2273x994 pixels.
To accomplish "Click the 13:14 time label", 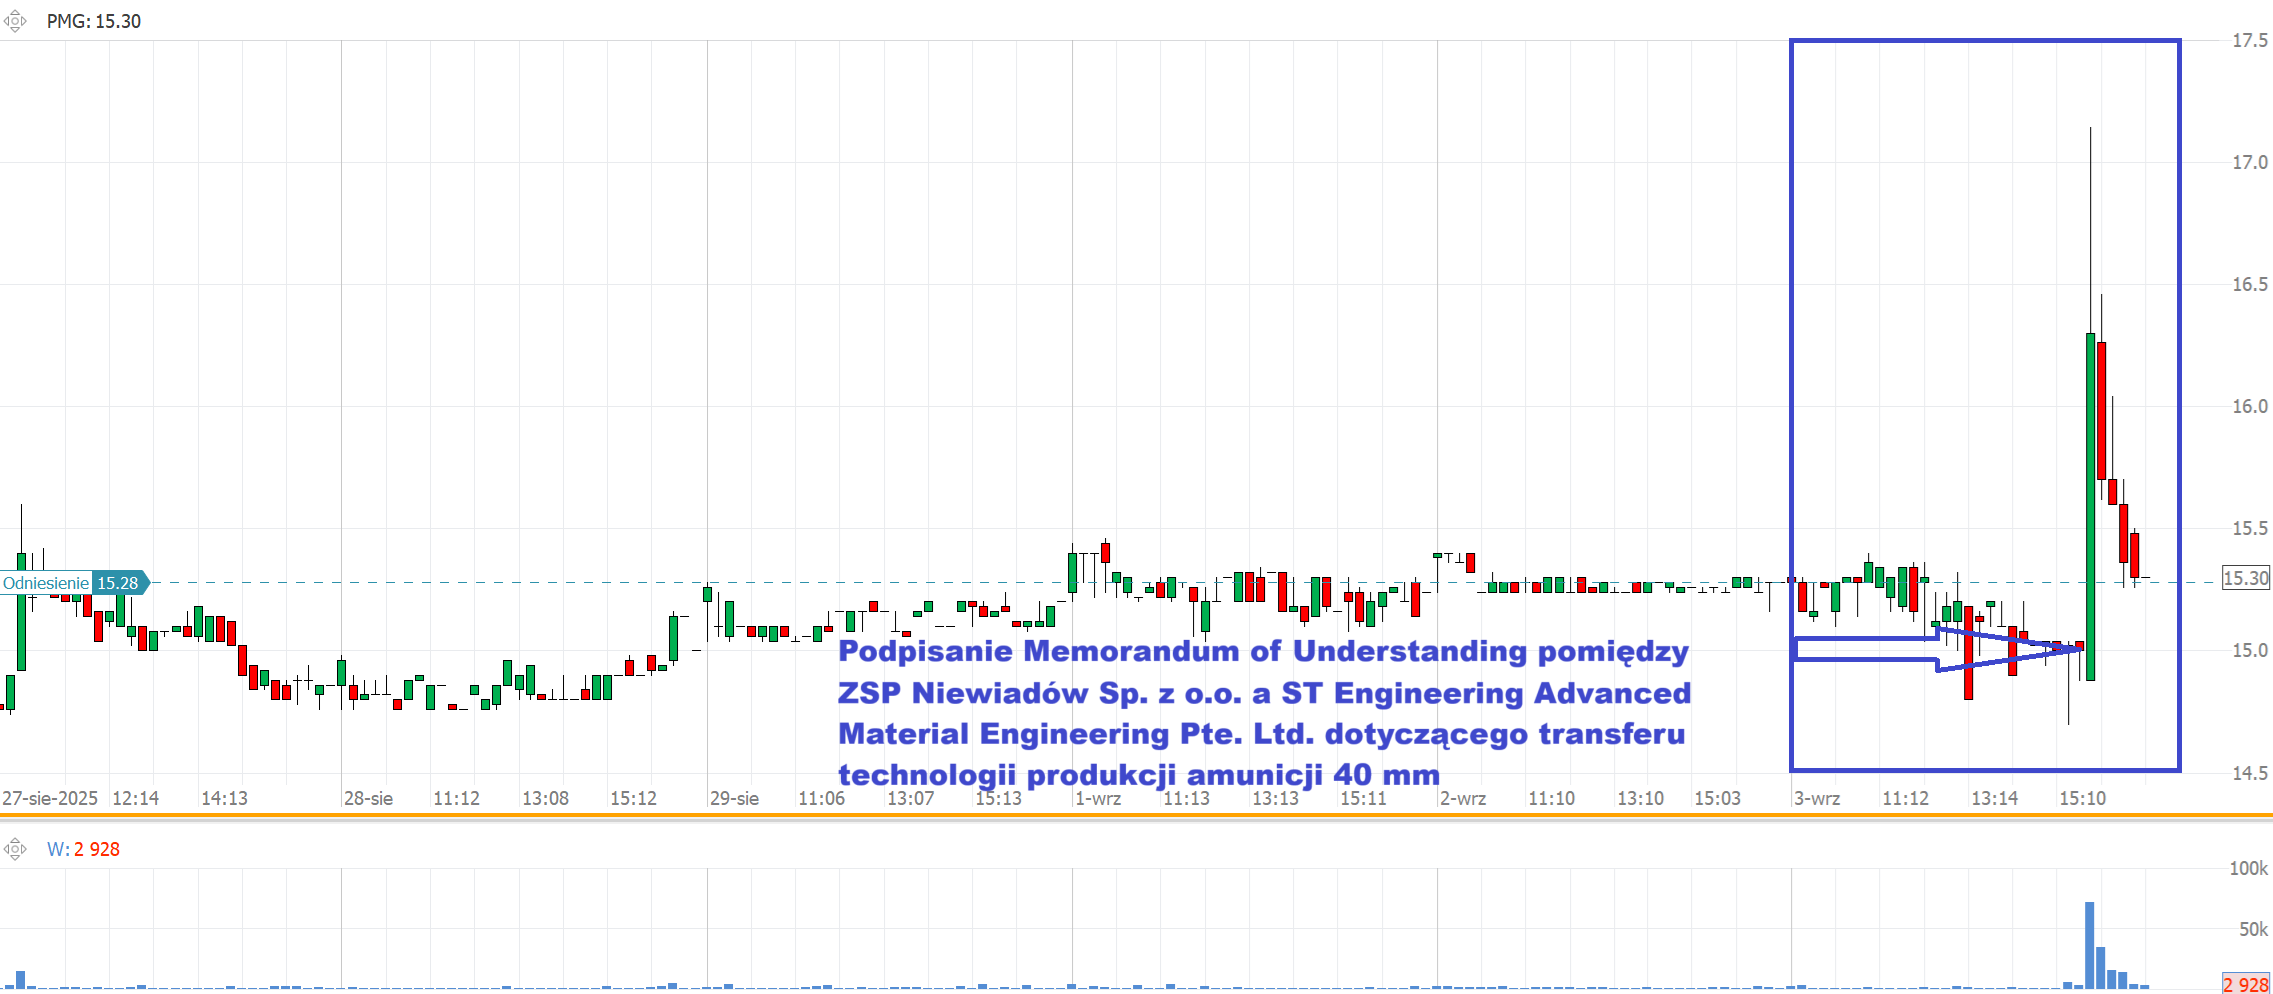I will (1994, 798).
